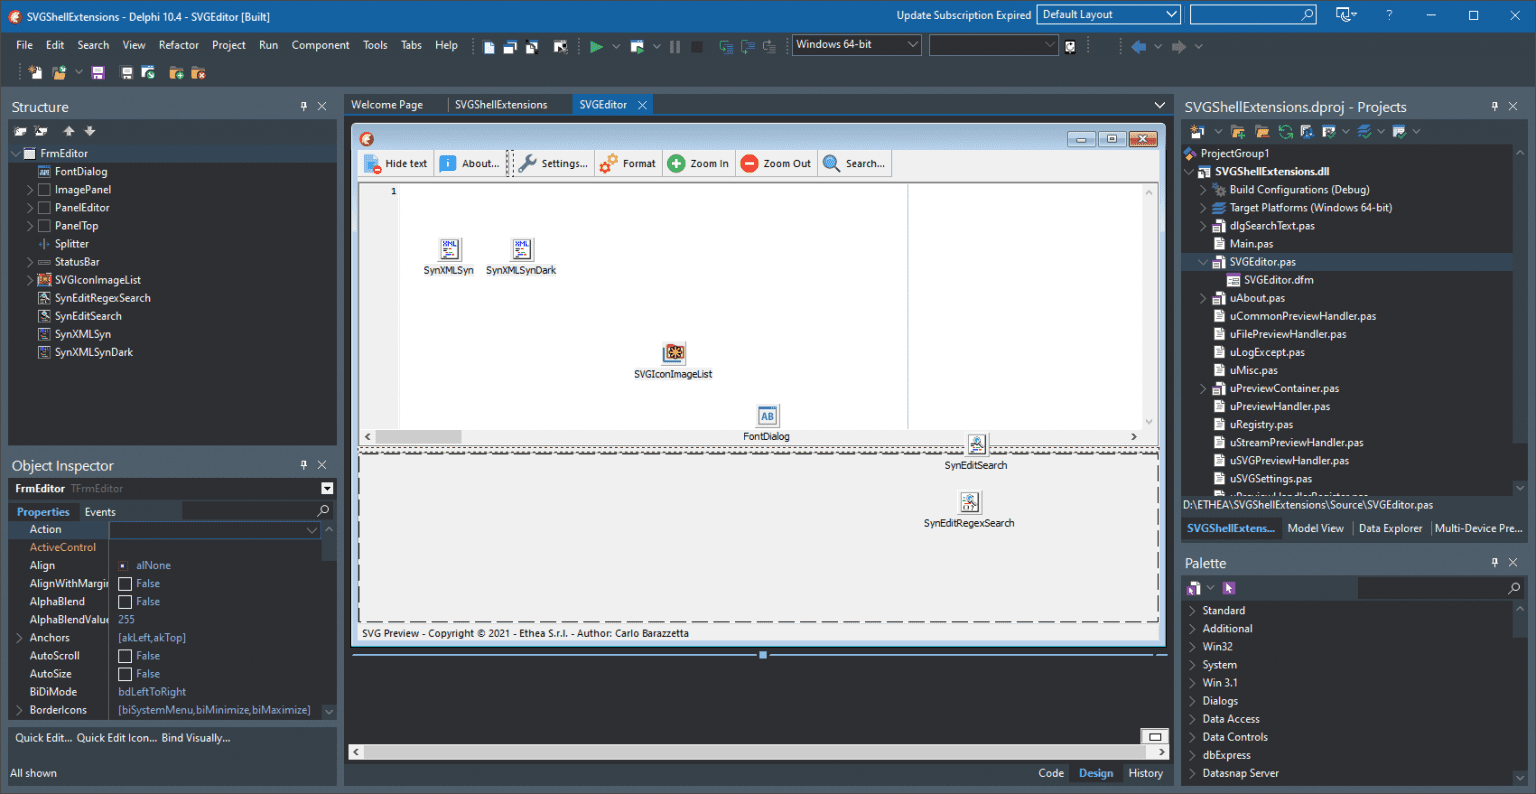Run the project with the green play icon
The width and height of the screenshot is (1536, 794).
coord(596,46)
